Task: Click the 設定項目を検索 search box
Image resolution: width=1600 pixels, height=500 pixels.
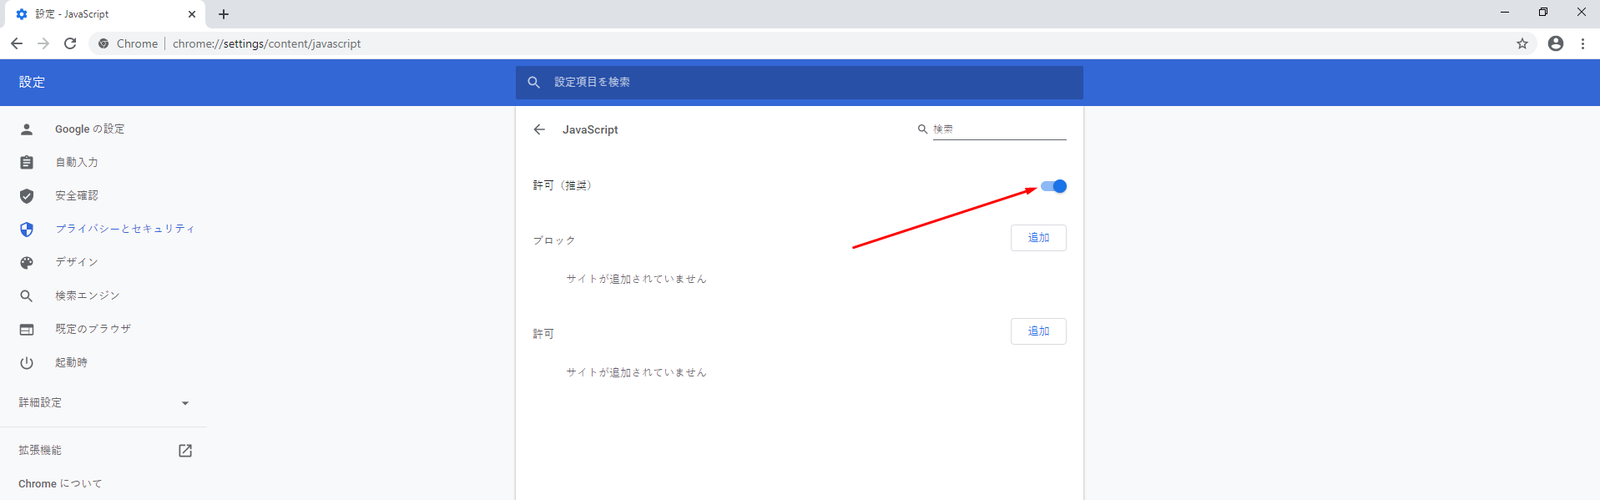Action: pyautogui.click(x=800, y=82)
